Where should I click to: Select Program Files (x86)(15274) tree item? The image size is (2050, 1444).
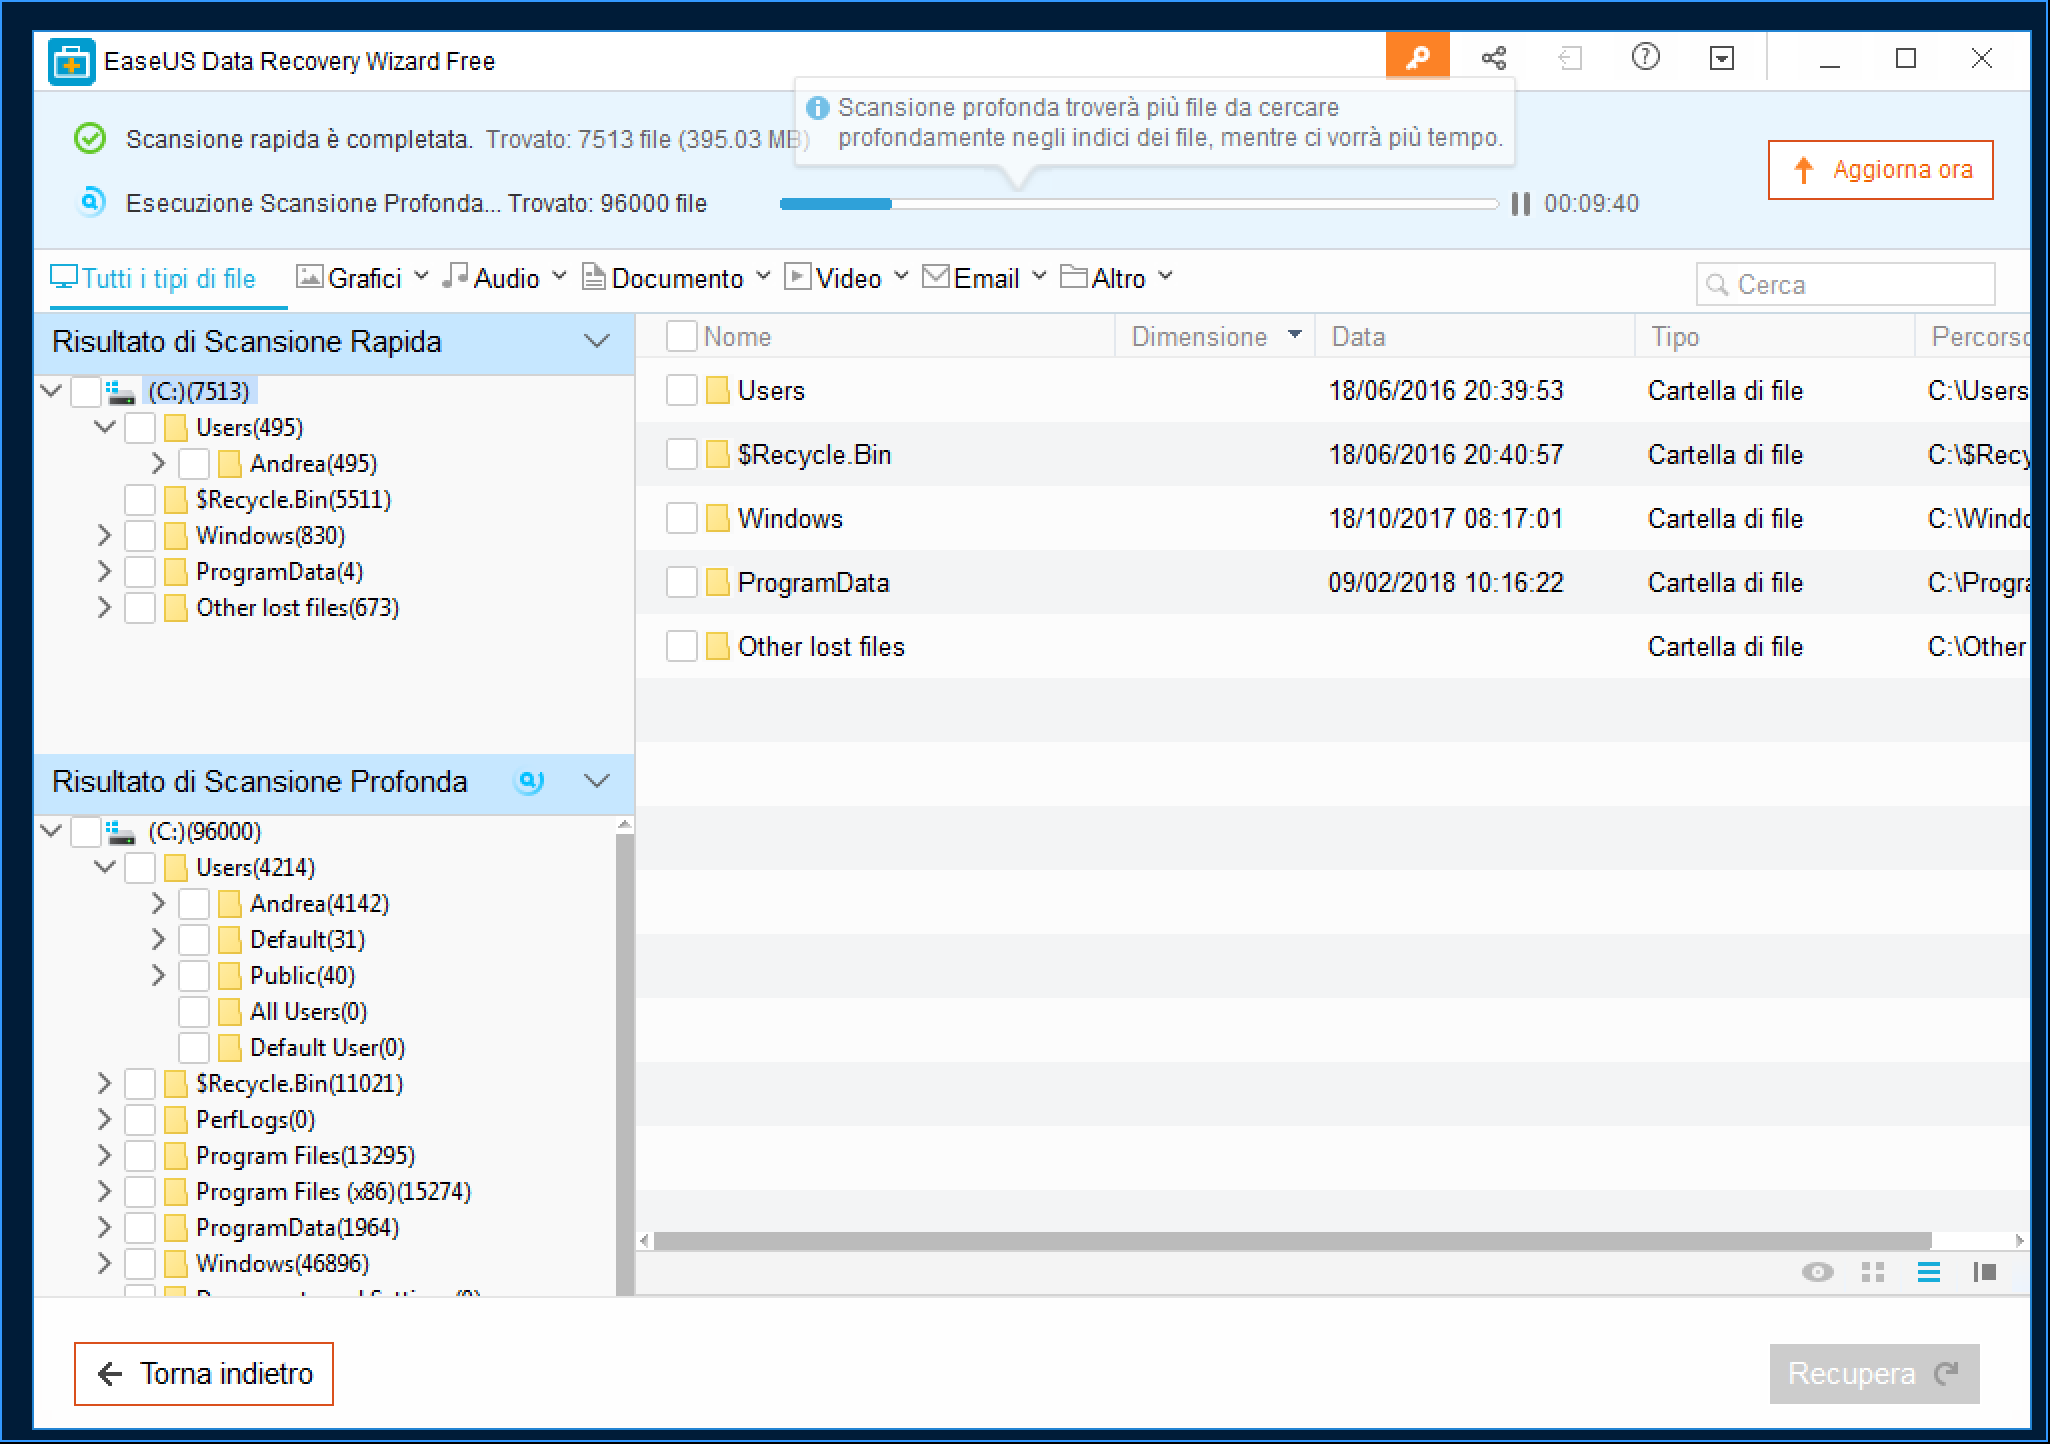click(333, 1191)
